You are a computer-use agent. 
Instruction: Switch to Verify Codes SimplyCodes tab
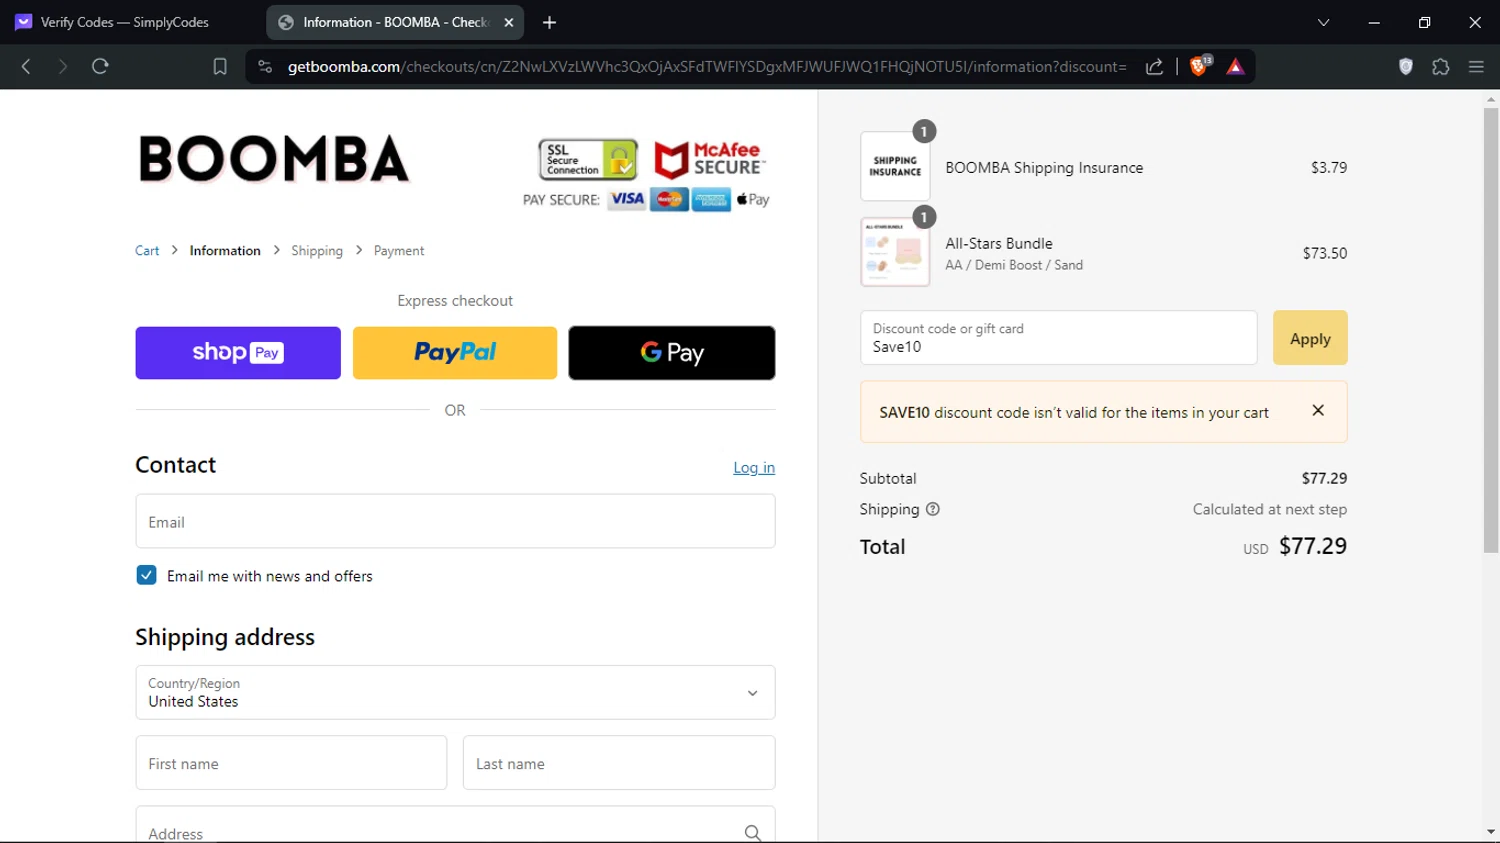(x=125, y=22)
